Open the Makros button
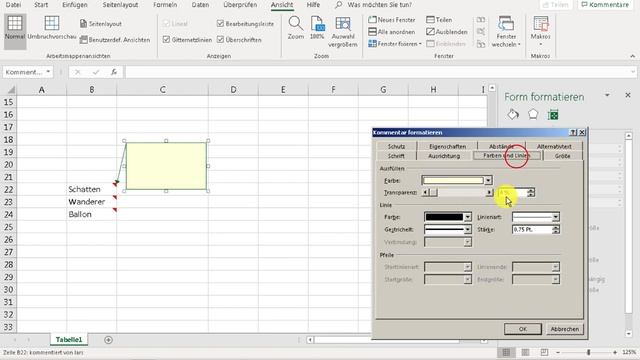The image size is (640, 360). click(540, 31)
